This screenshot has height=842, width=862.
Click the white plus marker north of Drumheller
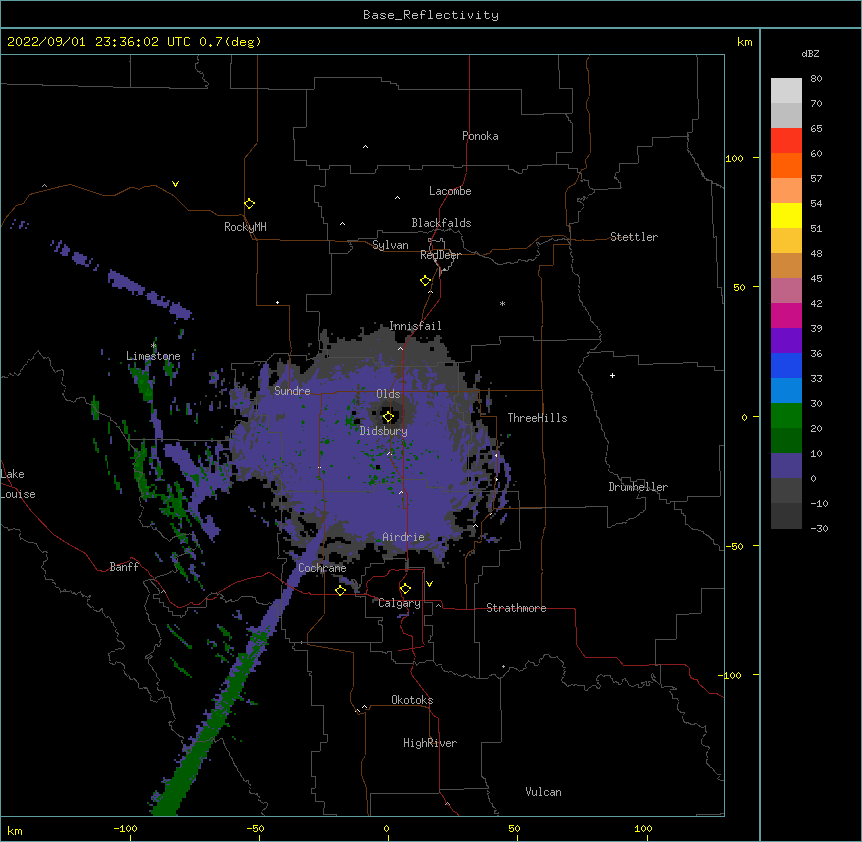[x=612, y=375]
